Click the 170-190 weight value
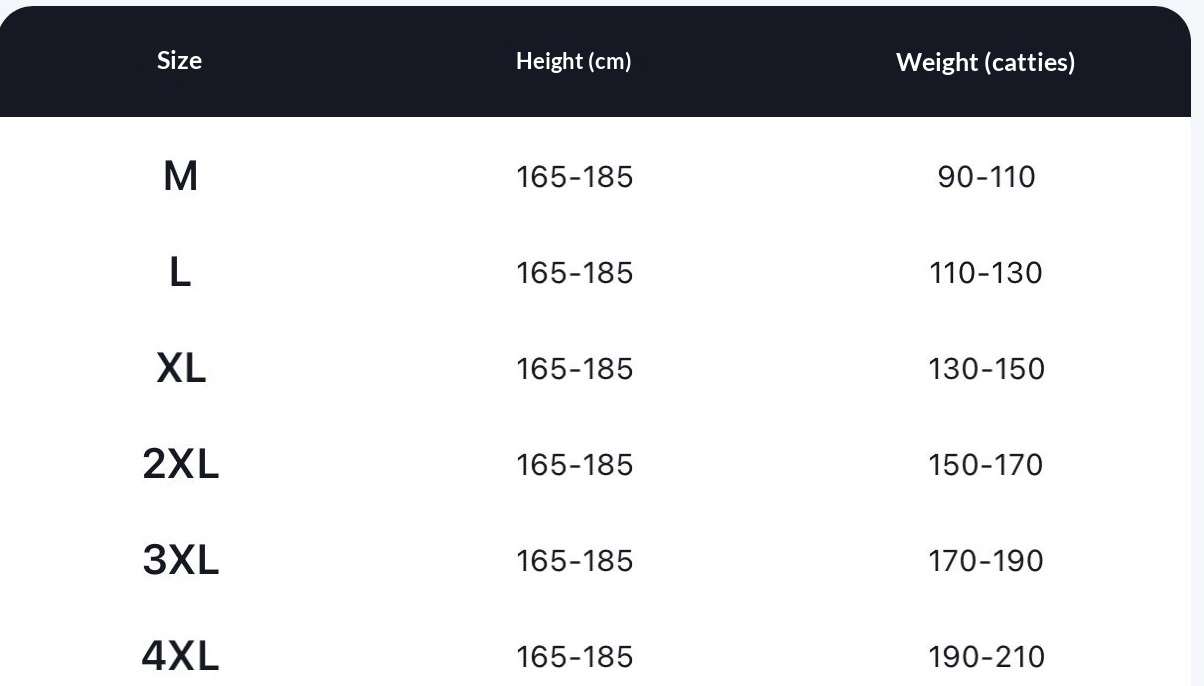Screen dimensions: 1204x686 986,561
